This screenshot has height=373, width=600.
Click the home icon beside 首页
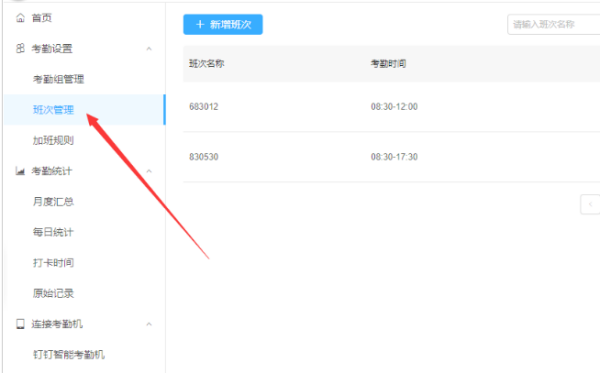tap(20, 18)
